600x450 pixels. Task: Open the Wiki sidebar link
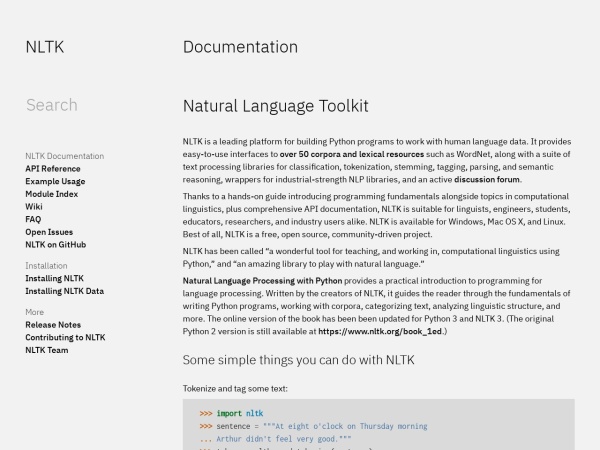click(x=34, y=207)
